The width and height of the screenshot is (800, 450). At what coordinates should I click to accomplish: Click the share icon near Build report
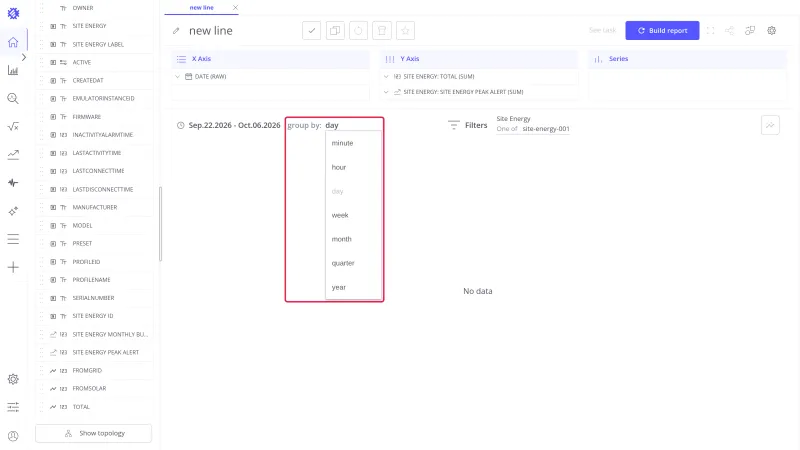point(730,31)
